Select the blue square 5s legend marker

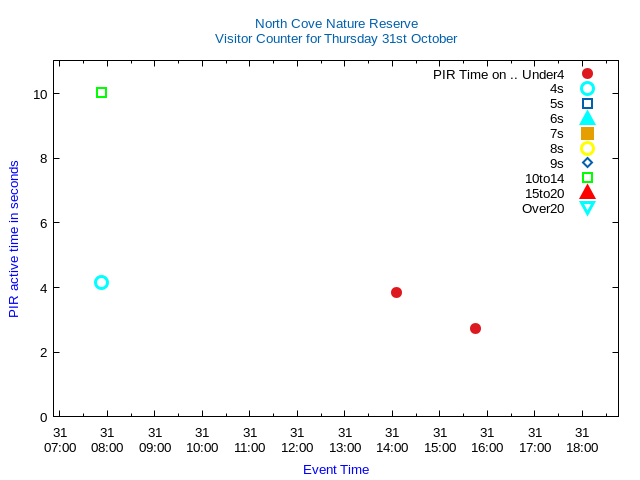tap(587, 104)
